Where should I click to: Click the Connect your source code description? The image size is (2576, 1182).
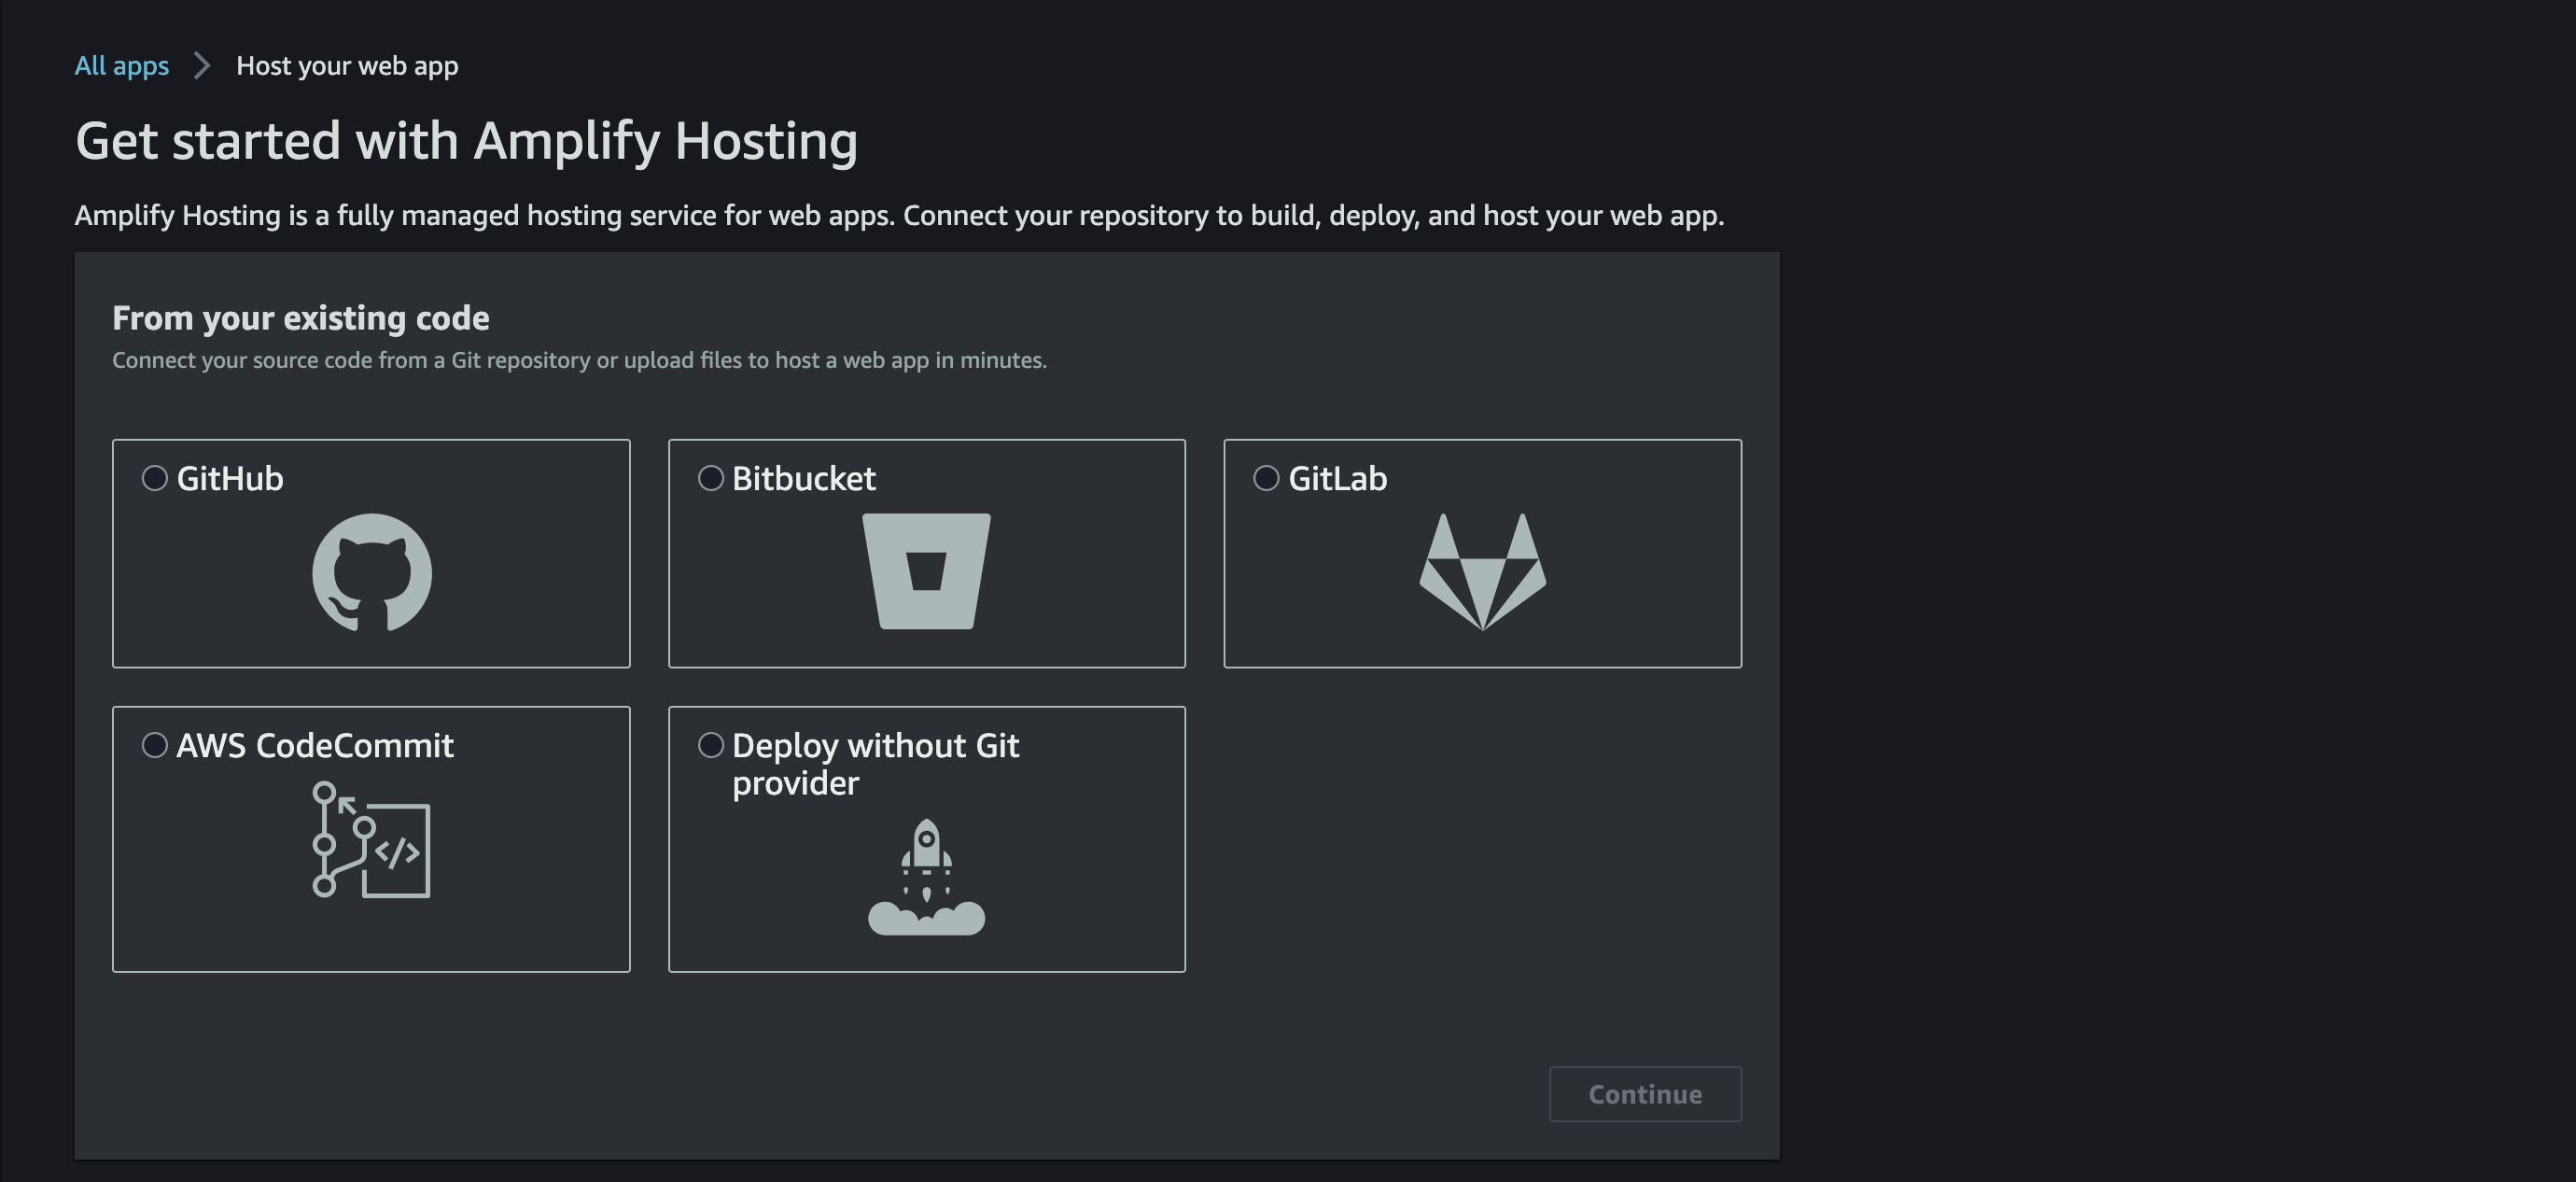580,360
